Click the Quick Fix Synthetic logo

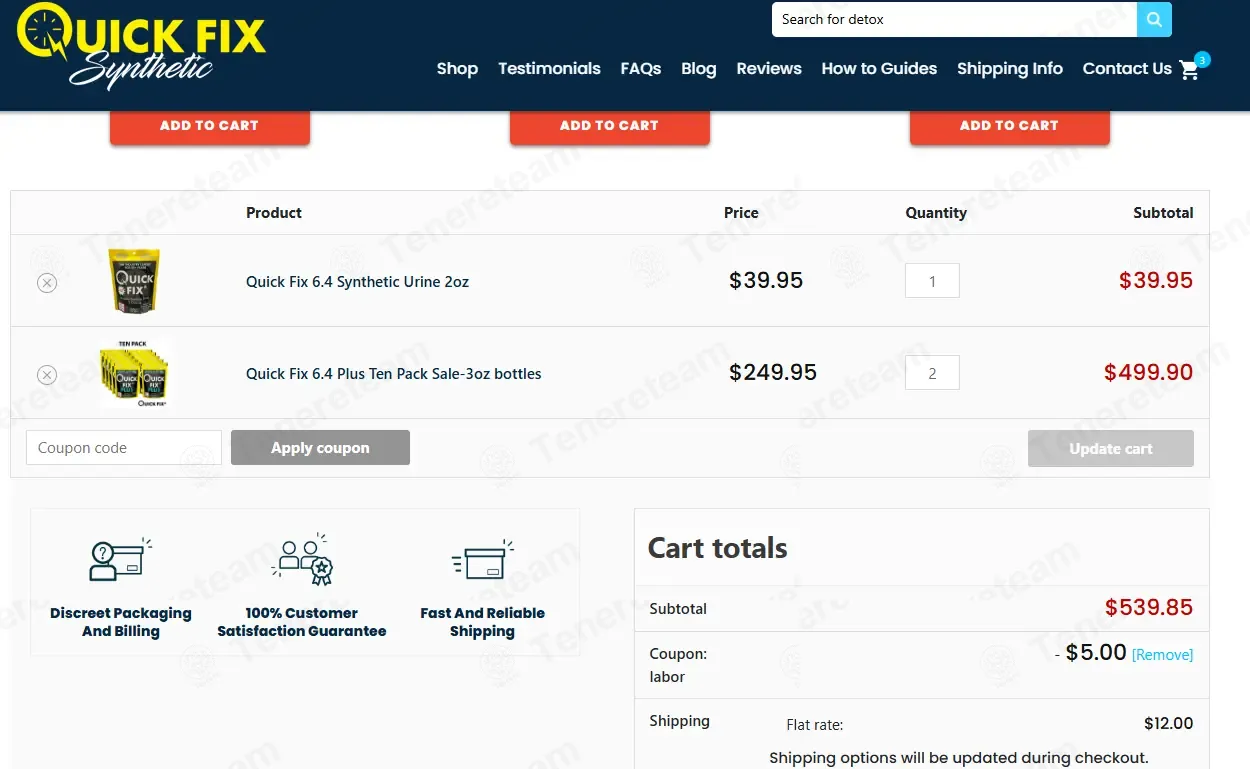coord(141,46)
